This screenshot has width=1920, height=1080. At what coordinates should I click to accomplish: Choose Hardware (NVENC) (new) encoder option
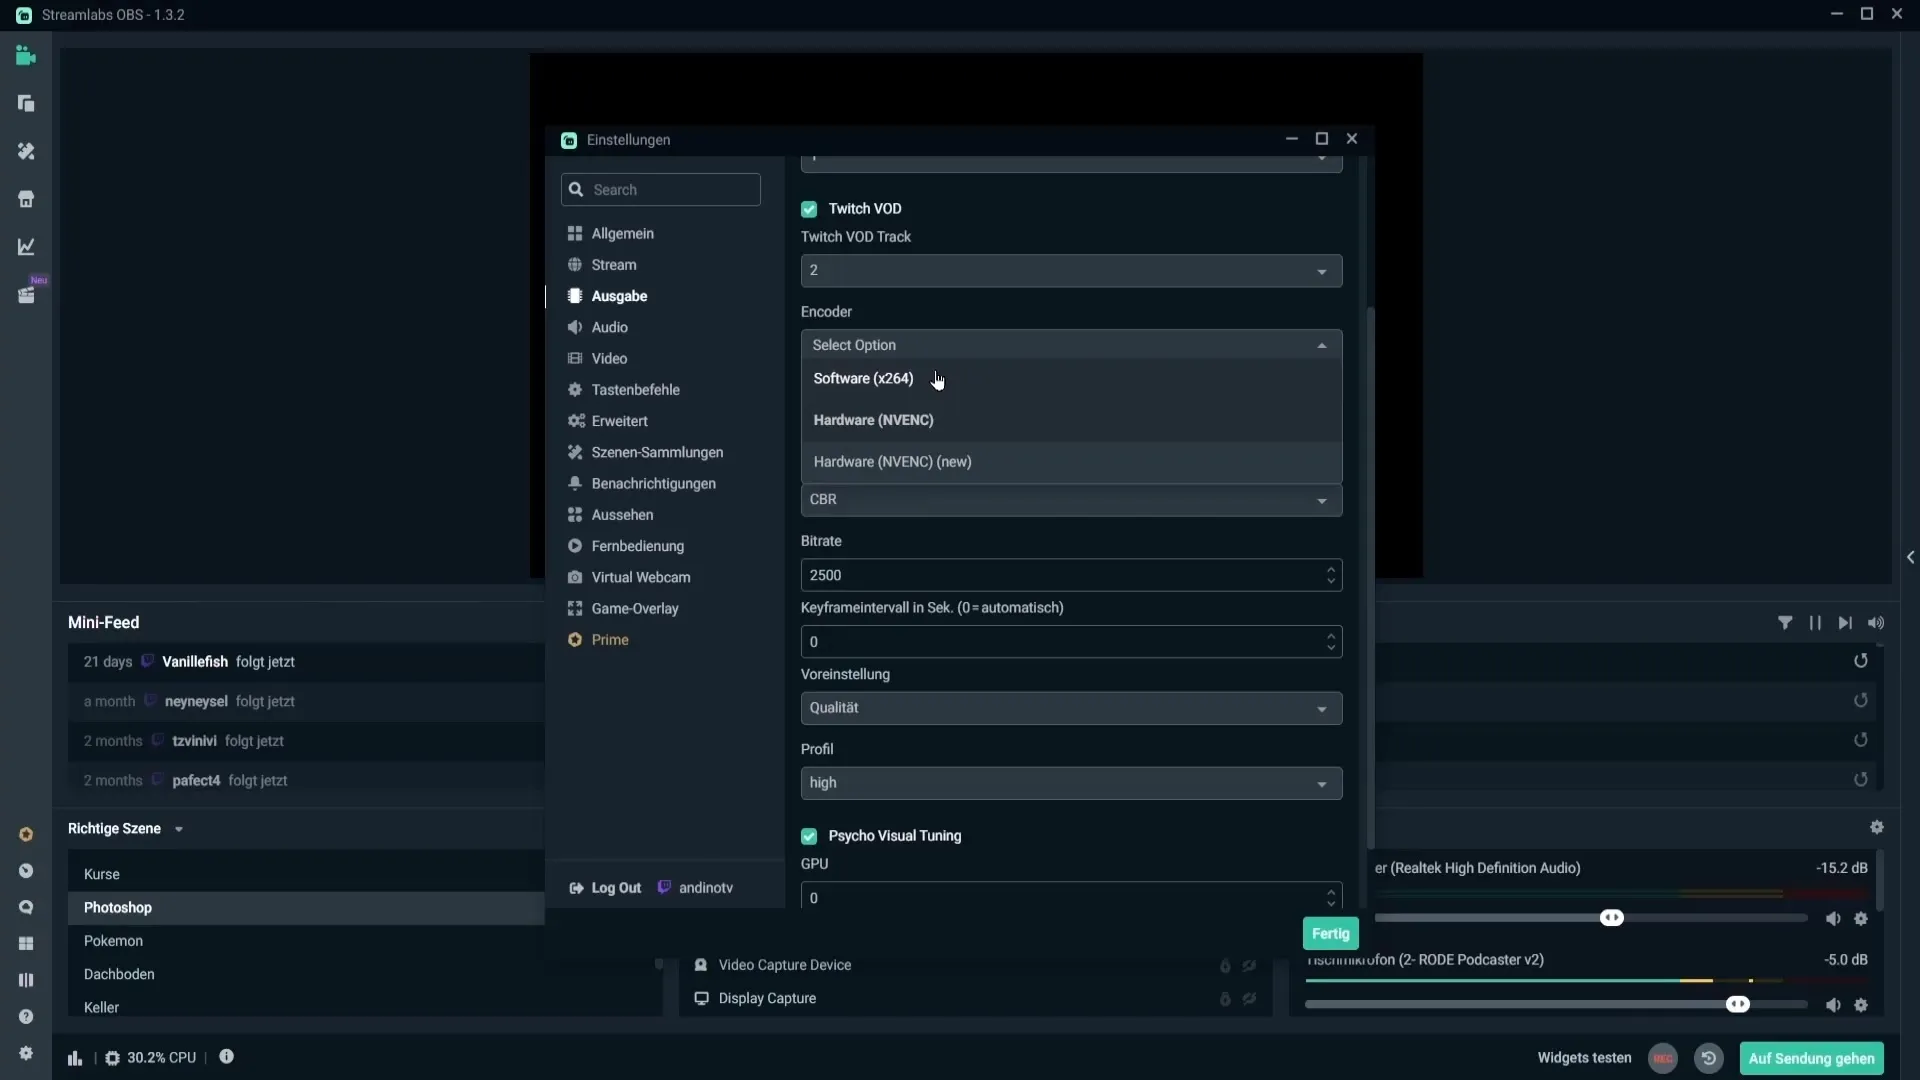click(x=1071, y=462)
